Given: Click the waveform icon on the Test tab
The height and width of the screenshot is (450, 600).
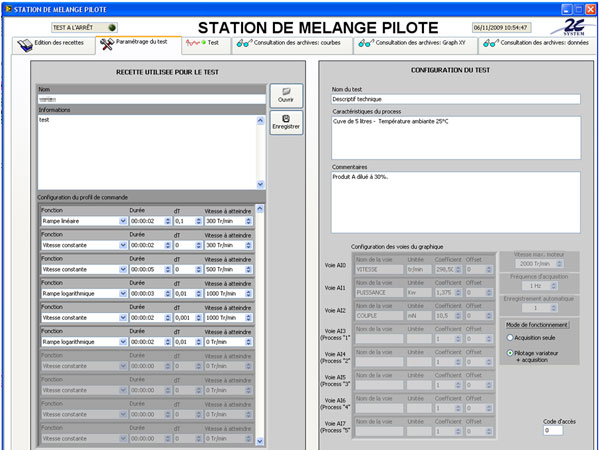Looking at the screenshot, I should (x=192, y=44).
